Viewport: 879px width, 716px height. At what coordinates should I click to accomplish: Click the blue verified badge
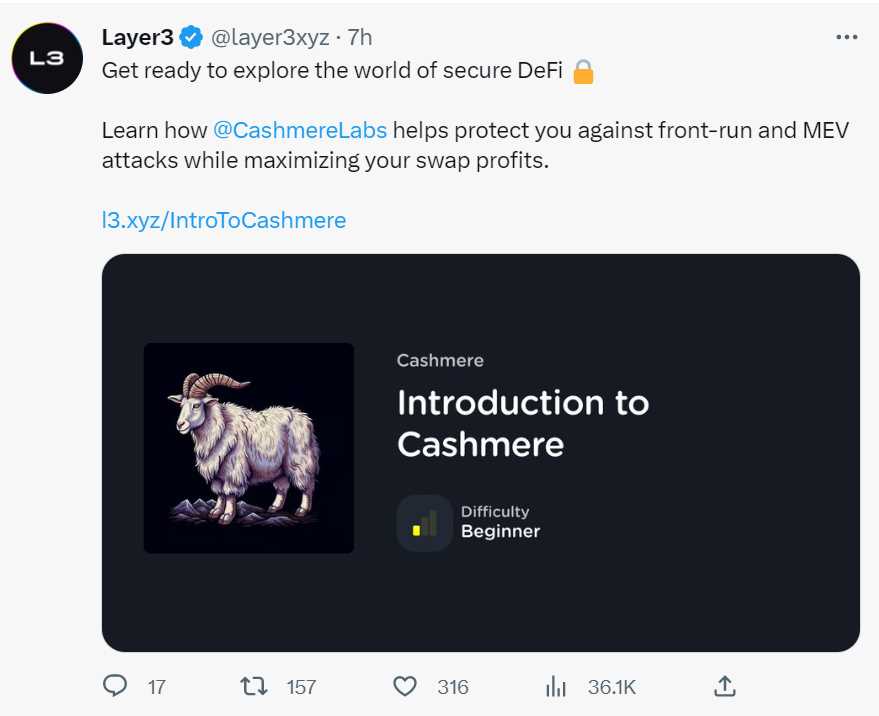point(191,38)
